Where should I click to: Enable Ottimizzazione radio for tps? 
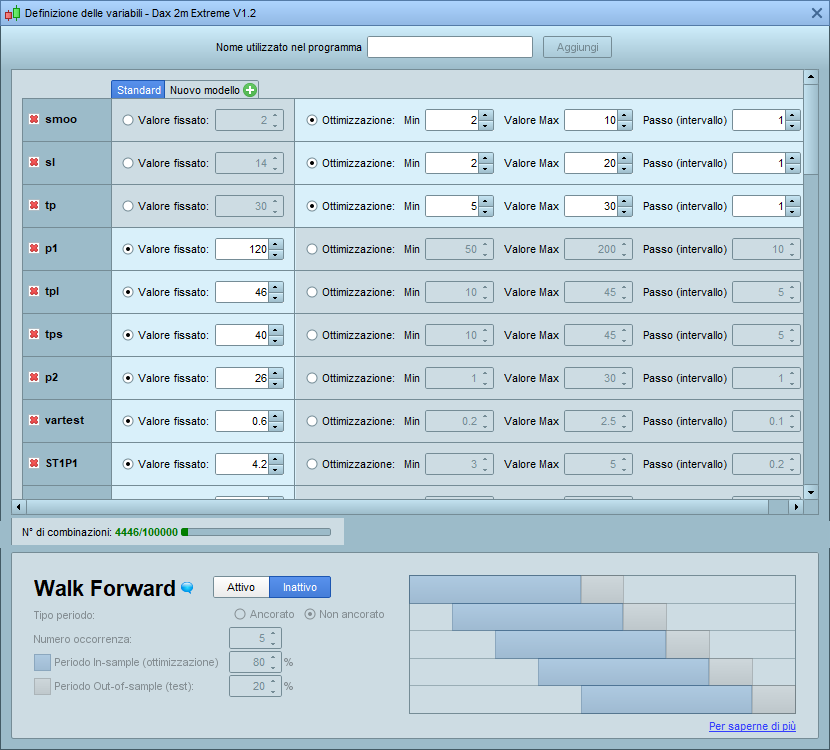[x=312, y=335]
